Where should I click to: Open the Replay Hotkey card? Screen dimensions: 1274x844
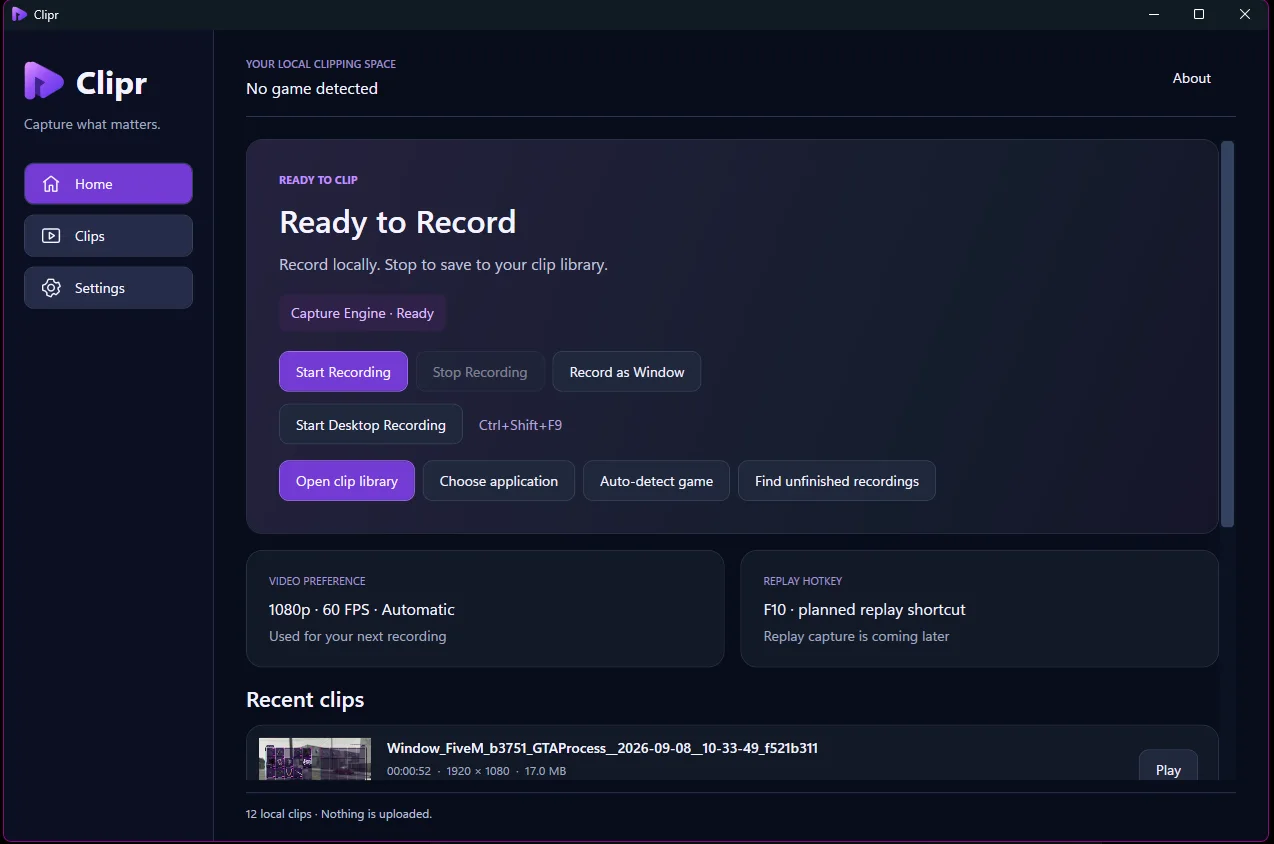tap(979, 608)
